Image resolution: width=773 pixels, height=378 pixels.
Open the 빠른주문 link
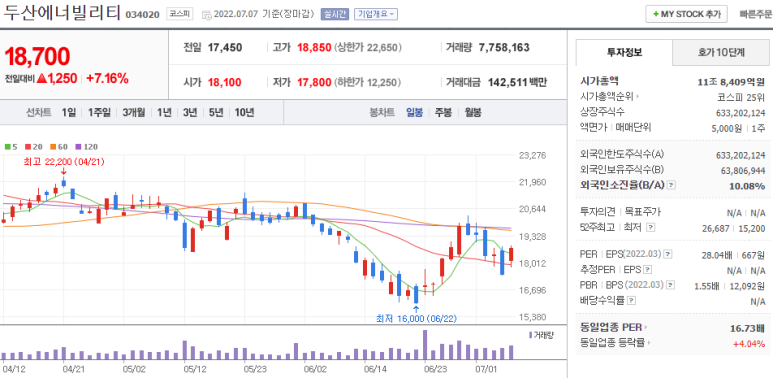click(x=756, y=14)
